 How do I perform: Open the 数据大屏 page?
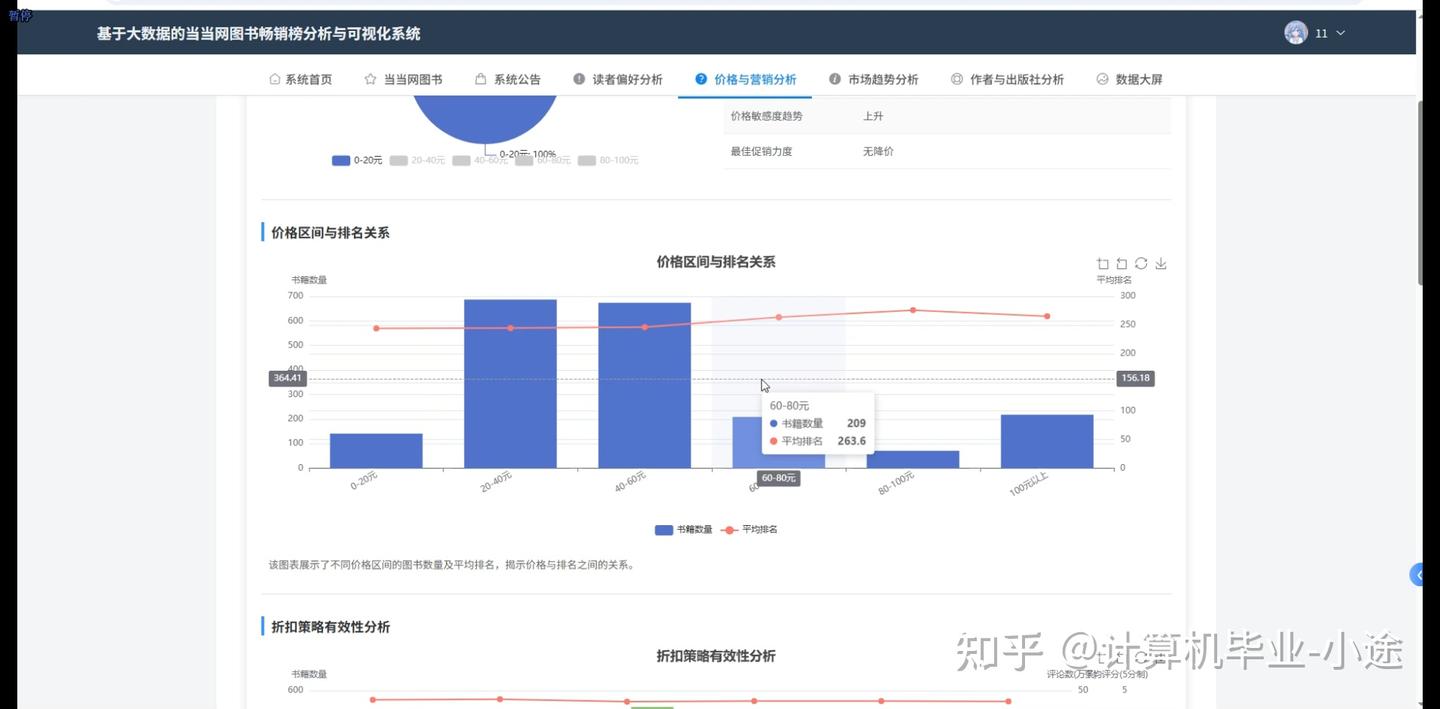pyautogui.click(x=1137, y=78)
